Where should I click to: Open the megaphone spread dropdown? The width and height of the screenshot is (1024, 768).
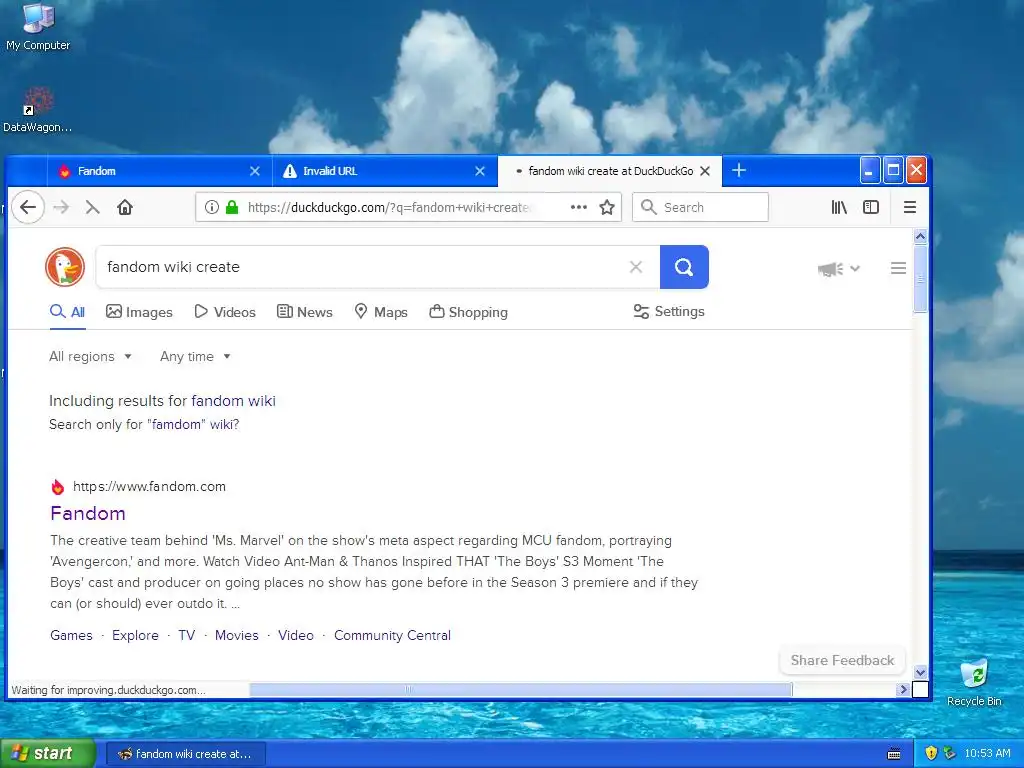tap(839, 268)
